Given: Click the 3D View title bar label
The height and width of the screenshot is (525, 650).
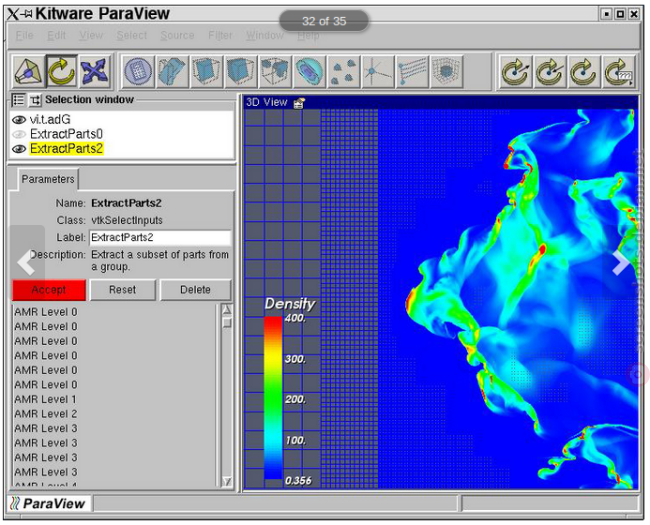Looking at the screenshot, I should coord(267,102).
